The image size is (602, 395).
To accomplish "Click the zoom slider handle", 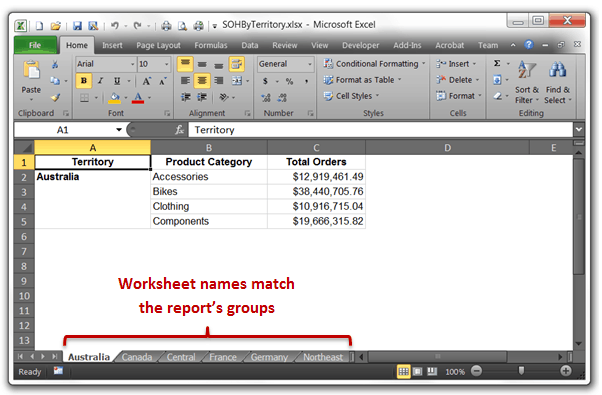I will (521, 370).
